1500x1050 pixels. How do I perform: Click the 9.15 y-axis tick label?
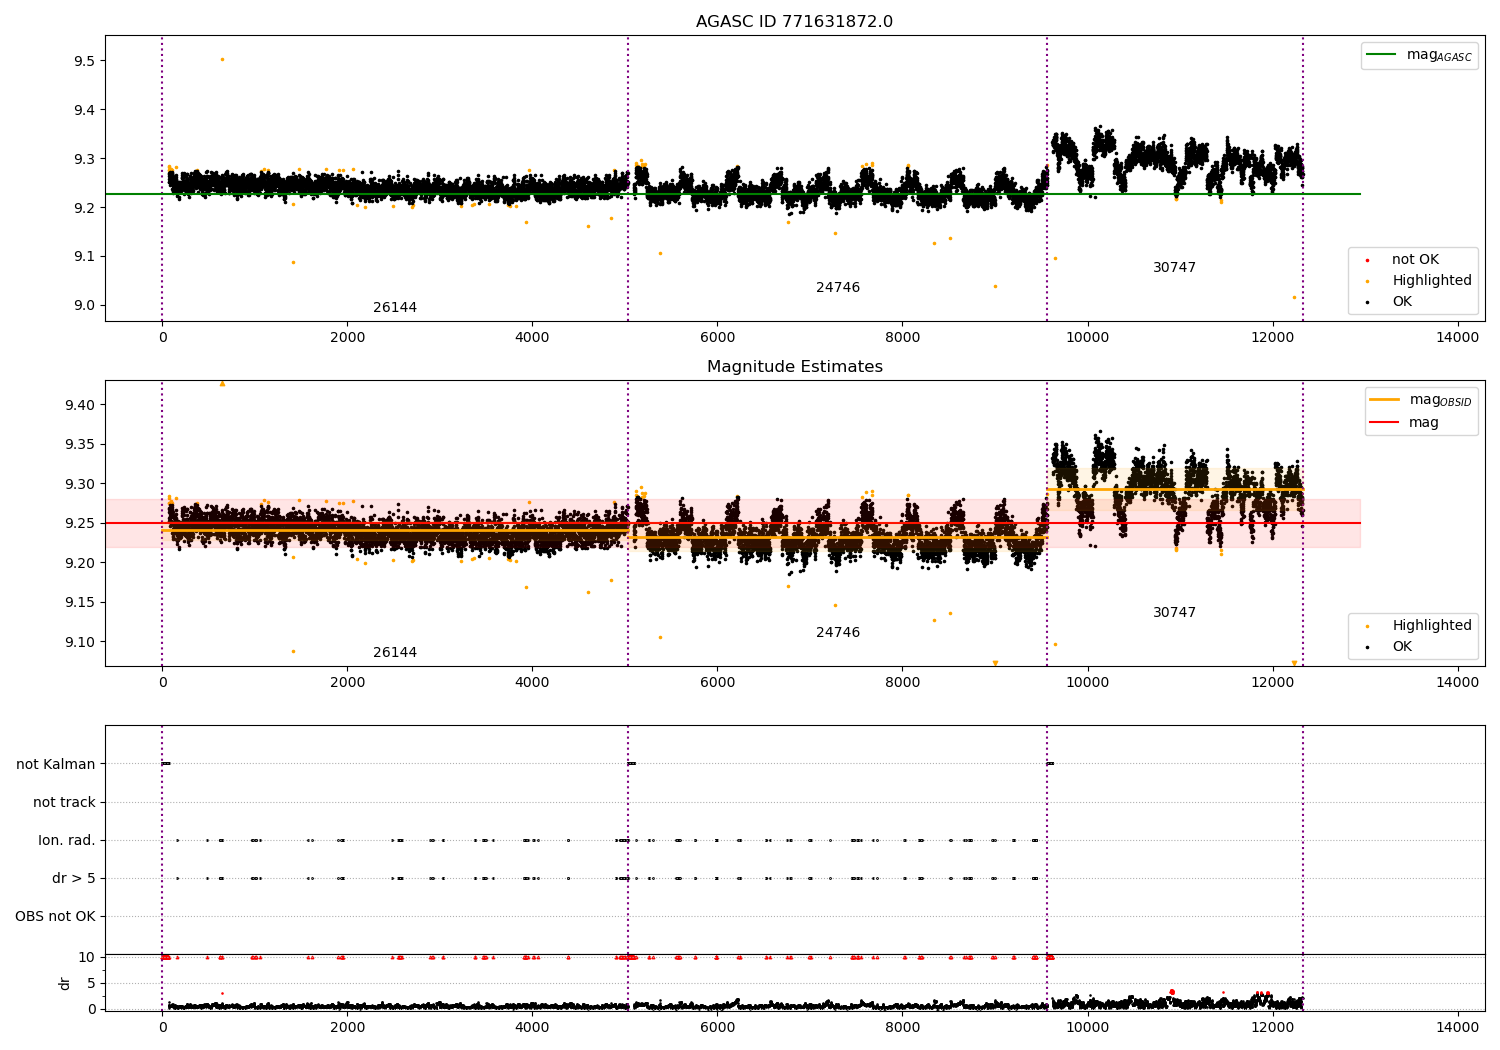[80, 602]
